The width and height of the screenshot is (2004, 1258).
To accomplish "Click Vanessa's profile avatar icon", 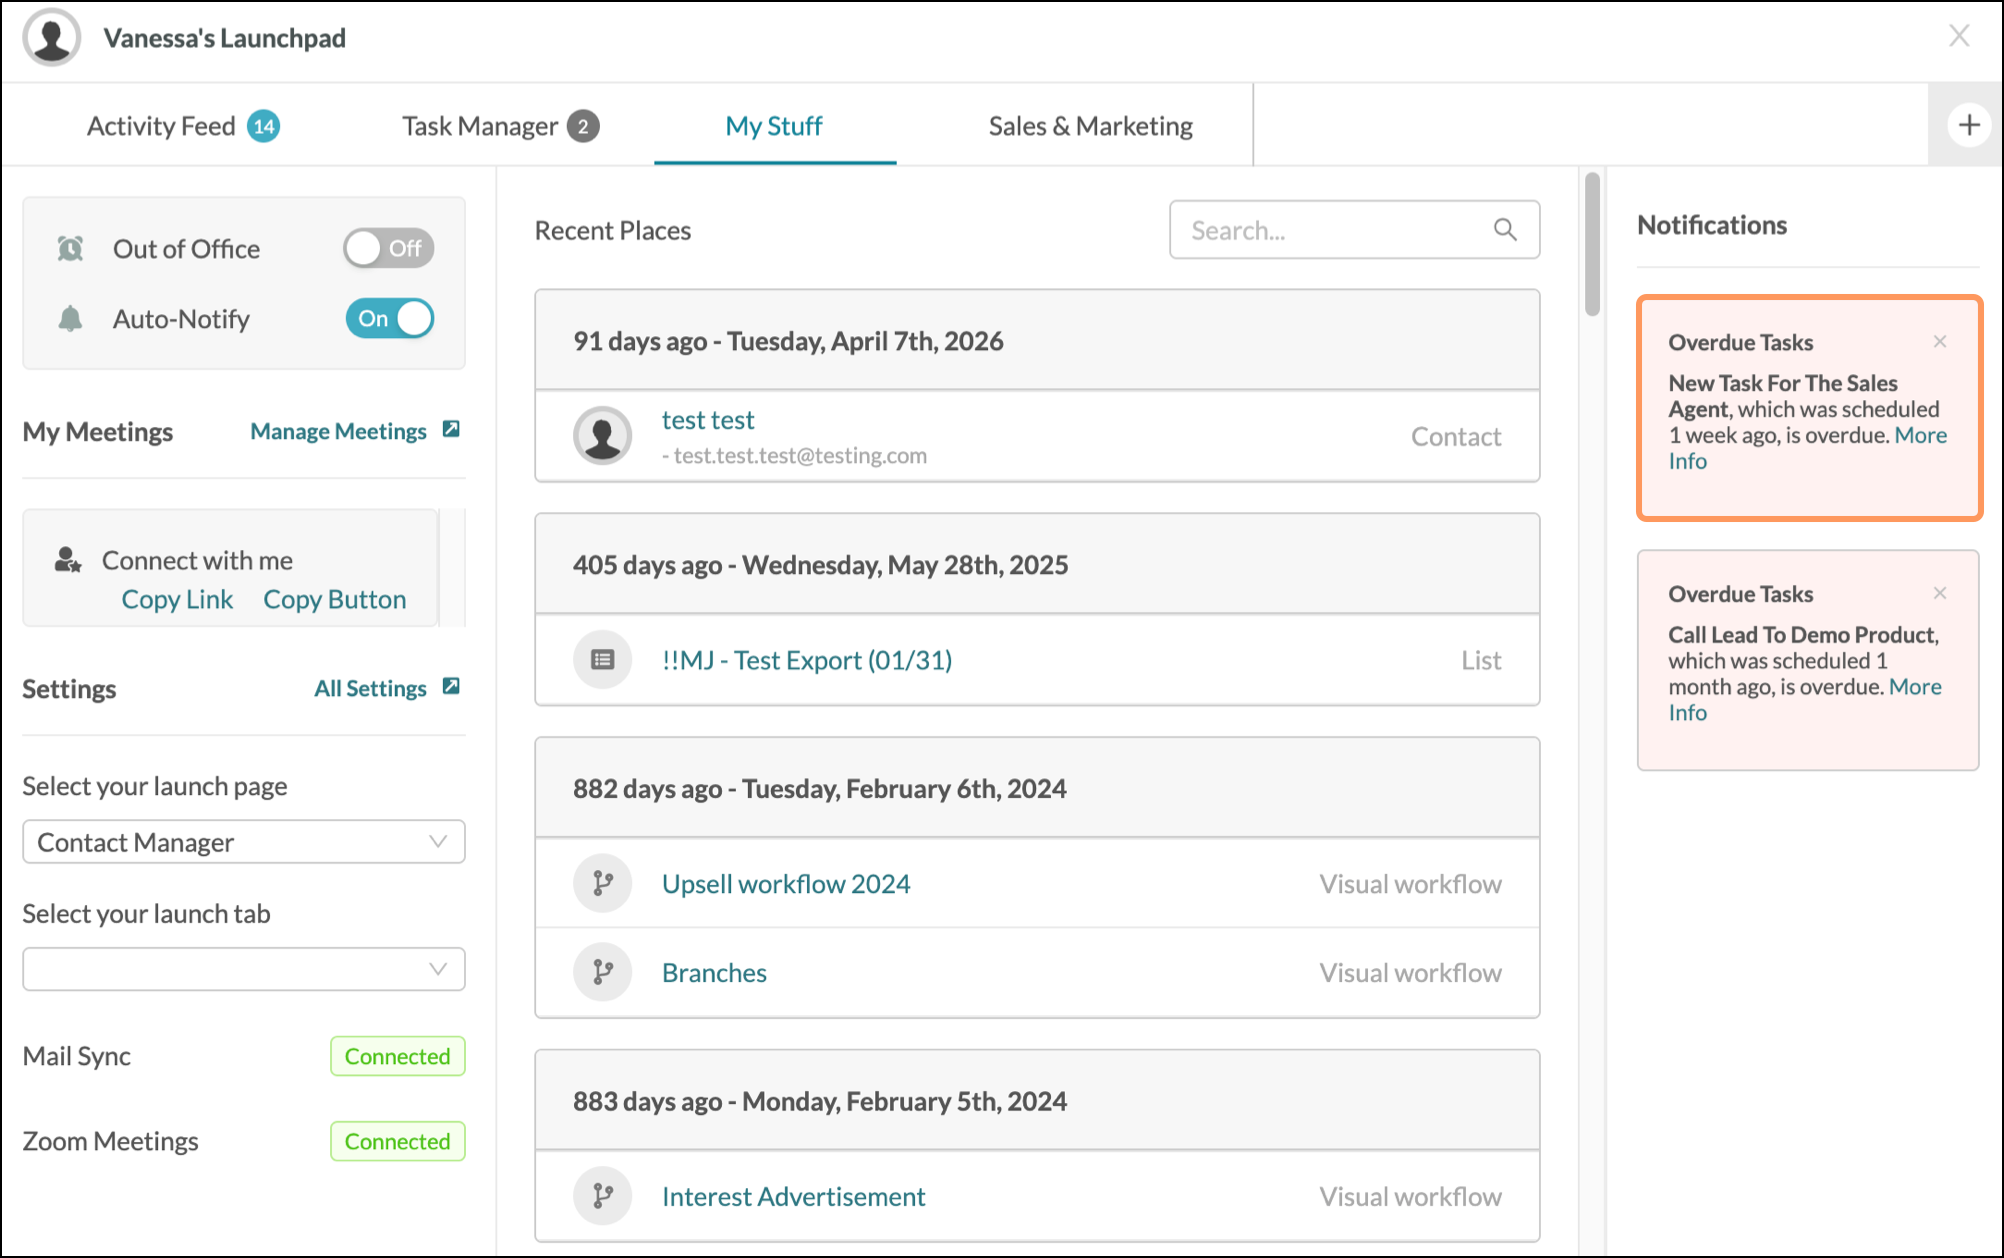I will point(52,38).
